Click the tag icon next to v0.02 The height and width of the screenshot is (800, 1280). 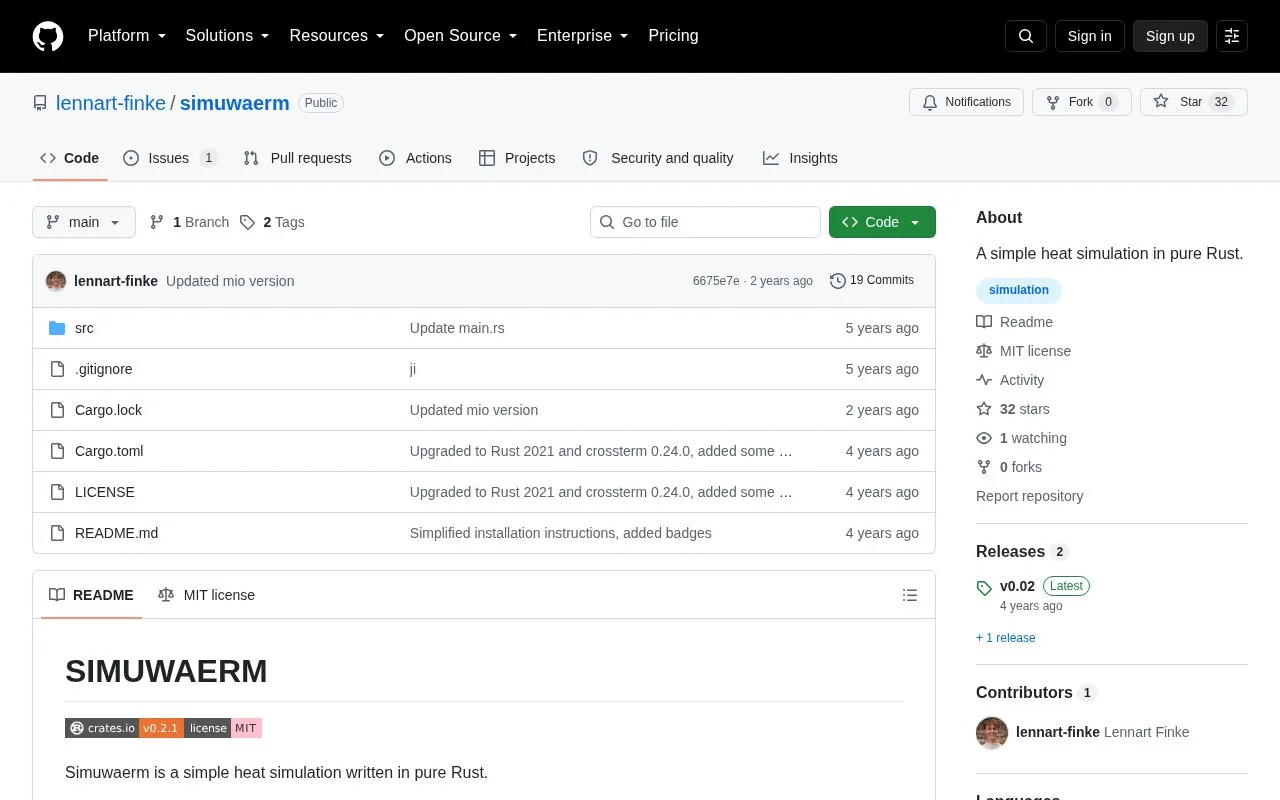click(x=984, y=588)
